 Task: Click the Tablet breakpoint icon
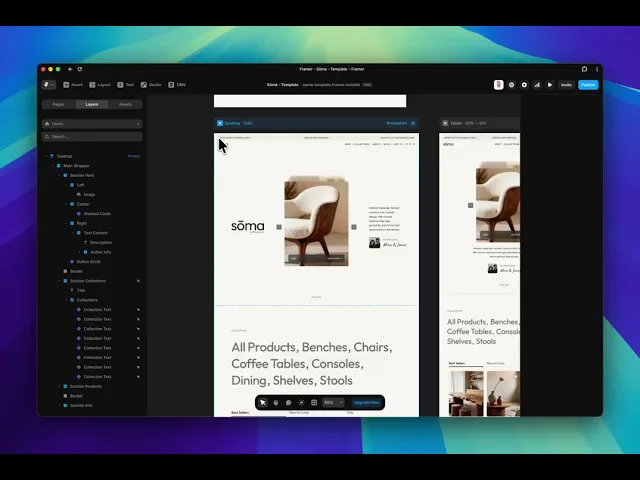445,123
